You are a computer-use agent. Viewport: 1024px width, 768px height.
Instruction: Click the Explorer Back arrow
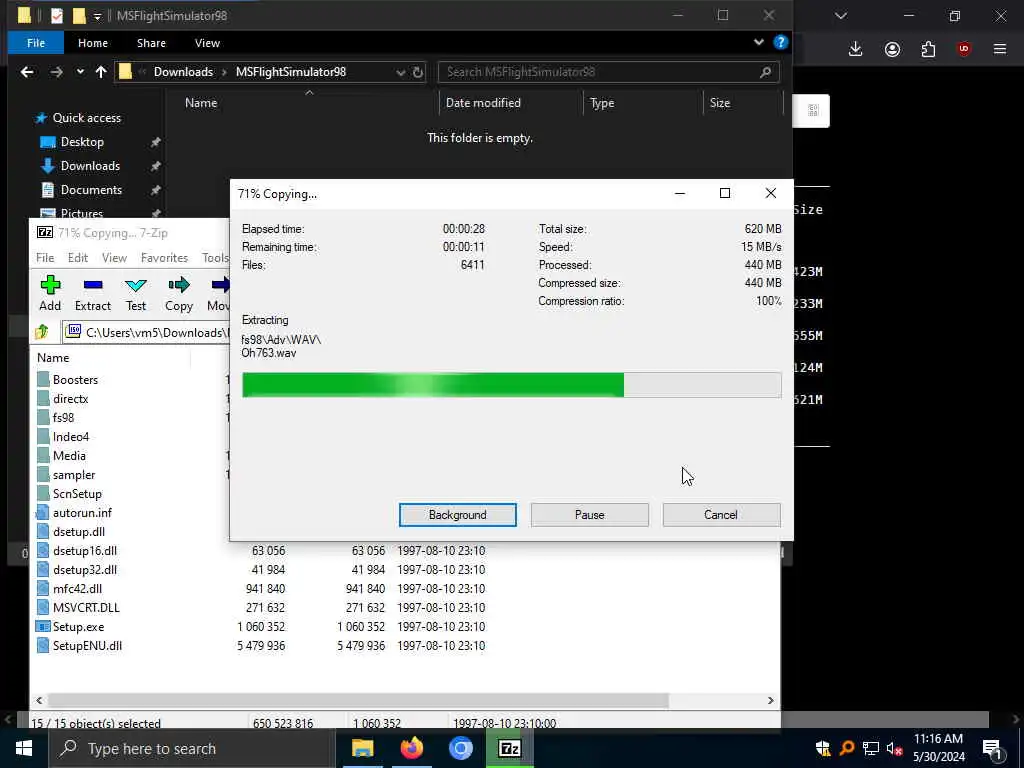(27, 72)
